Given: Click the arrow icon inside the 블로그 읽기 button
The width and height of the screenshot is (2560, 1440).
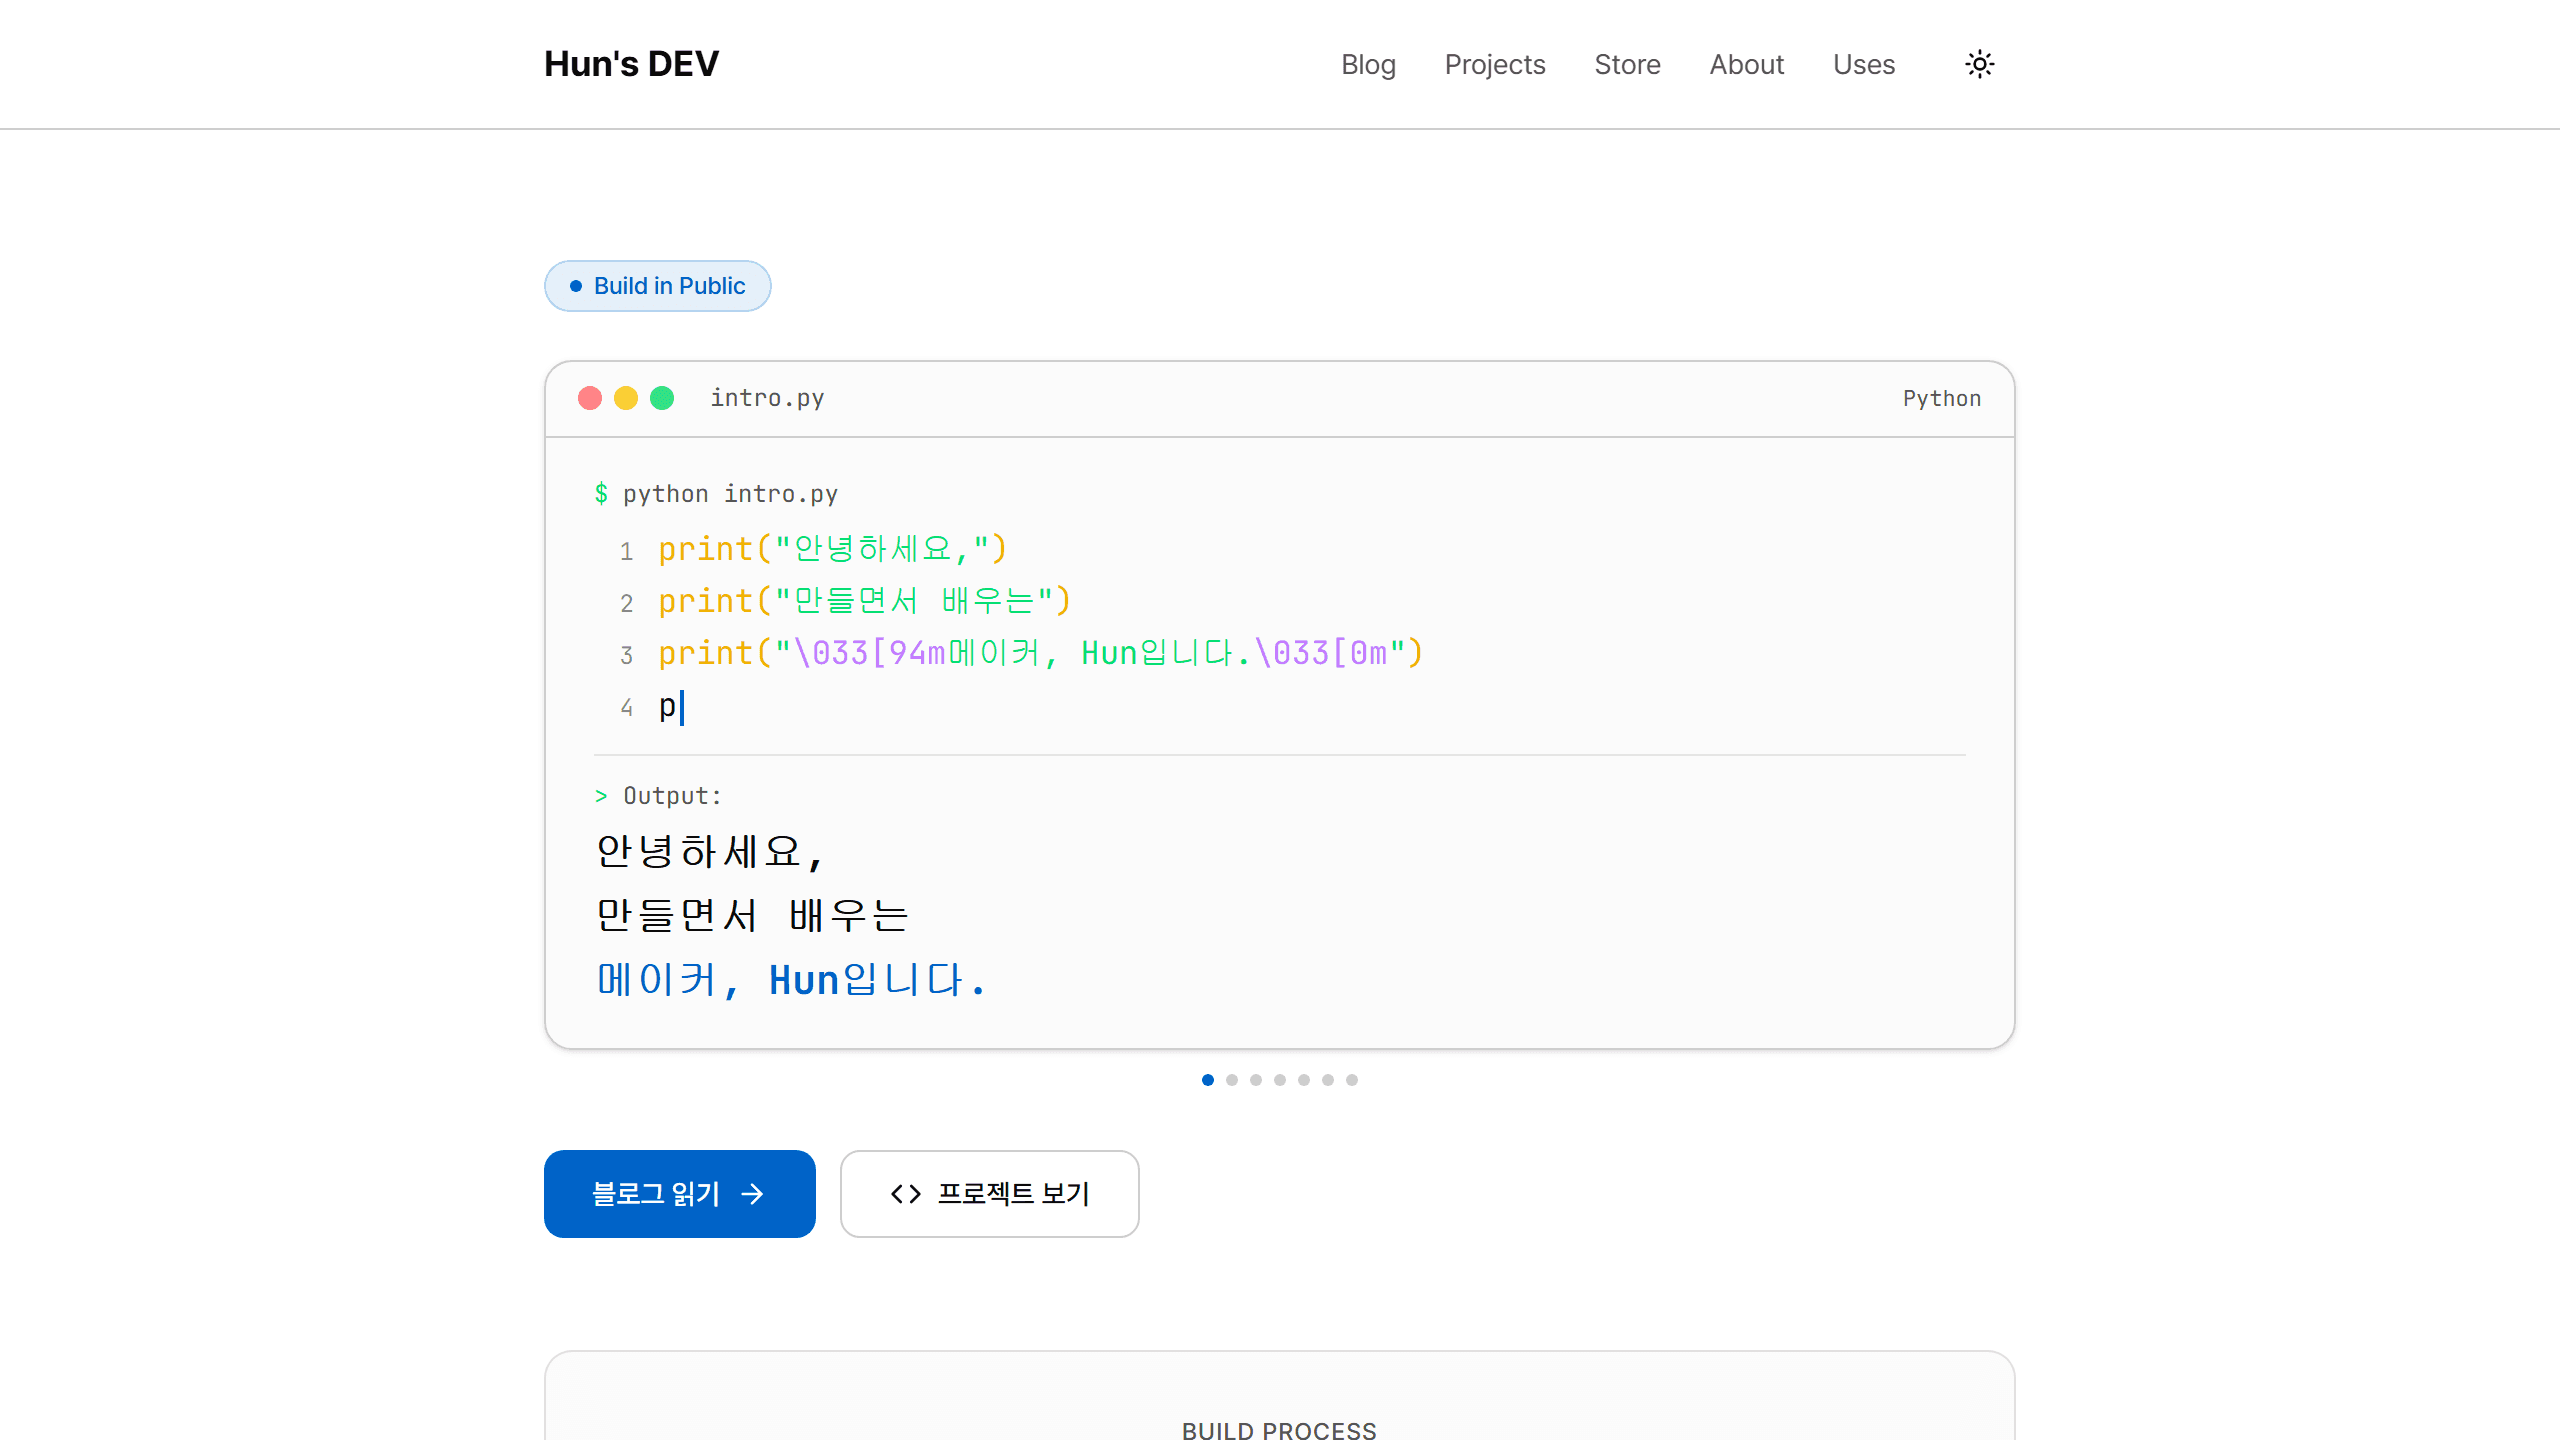Looking at the screenshot, I should click(x=752, y=1193).
